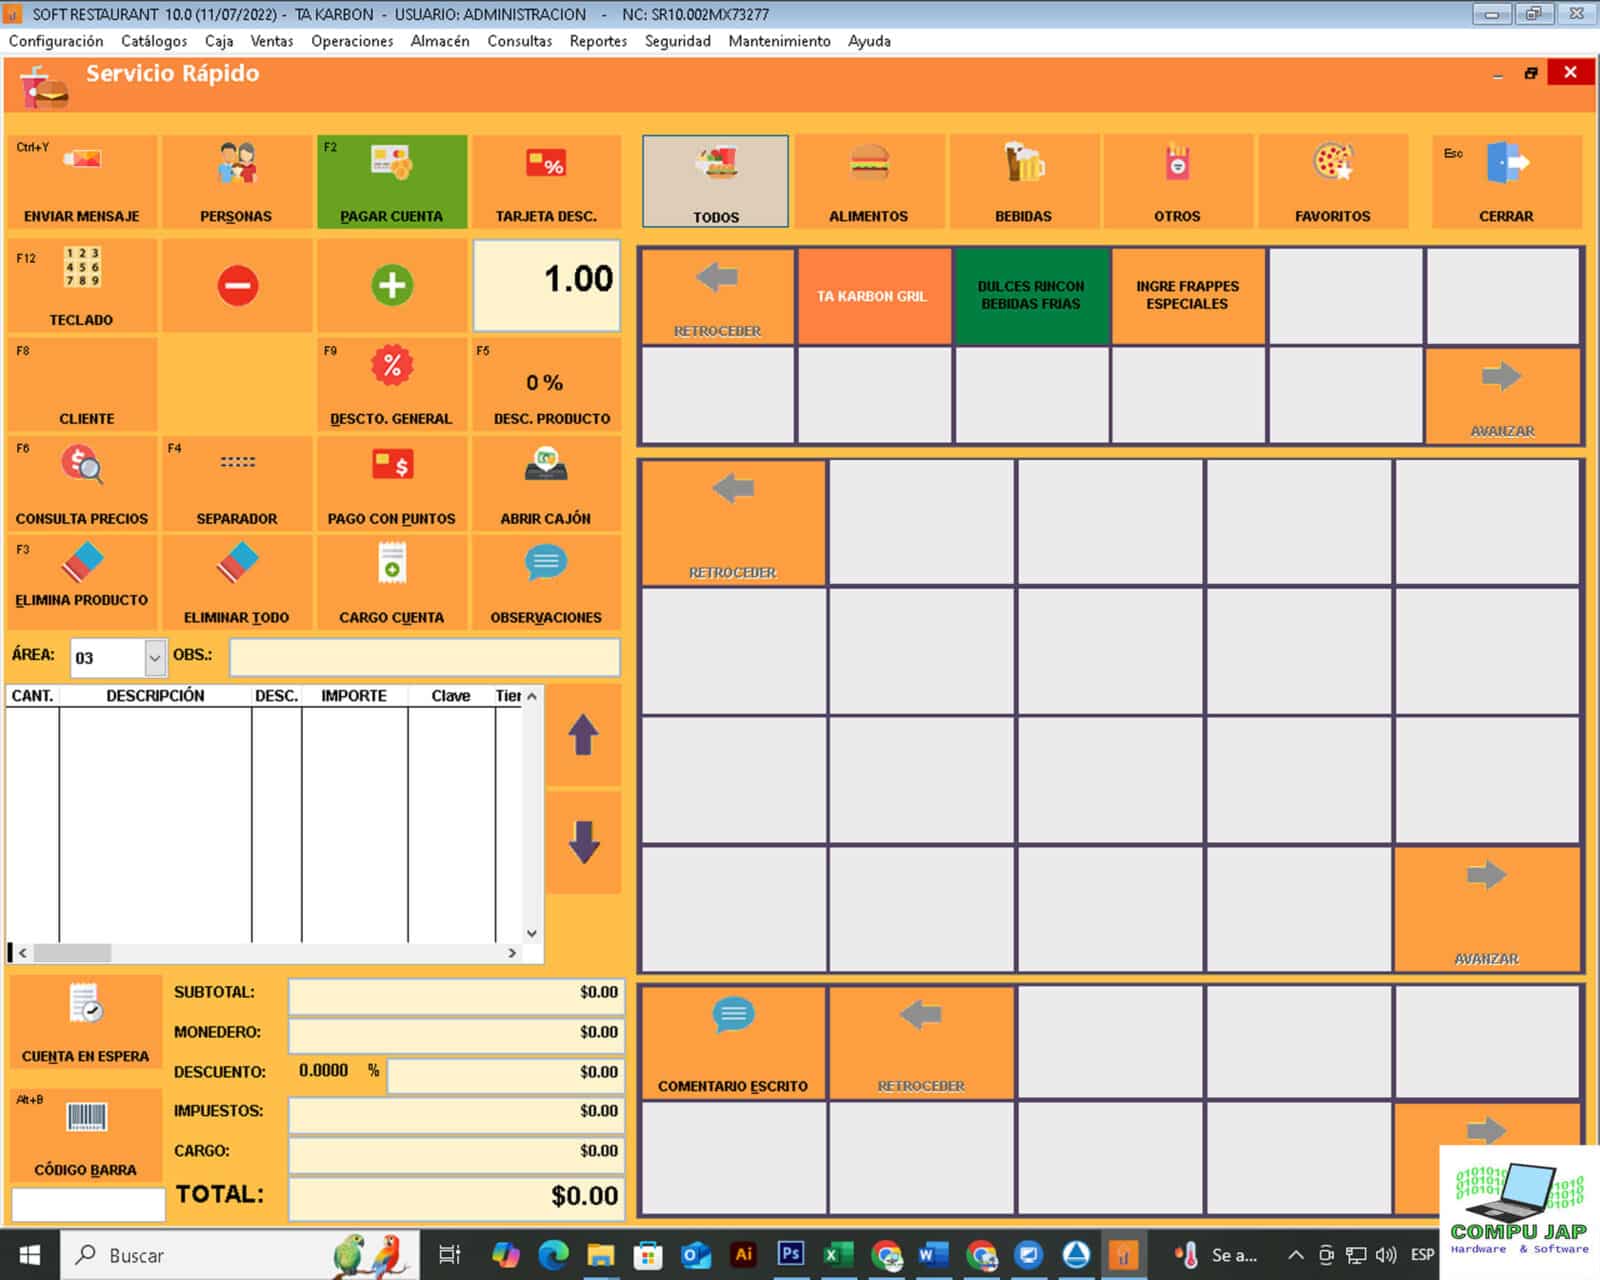The image size is (1600, 1280).
Task: Click the order table scroll-right arrow
Action: tap(512, 953)
